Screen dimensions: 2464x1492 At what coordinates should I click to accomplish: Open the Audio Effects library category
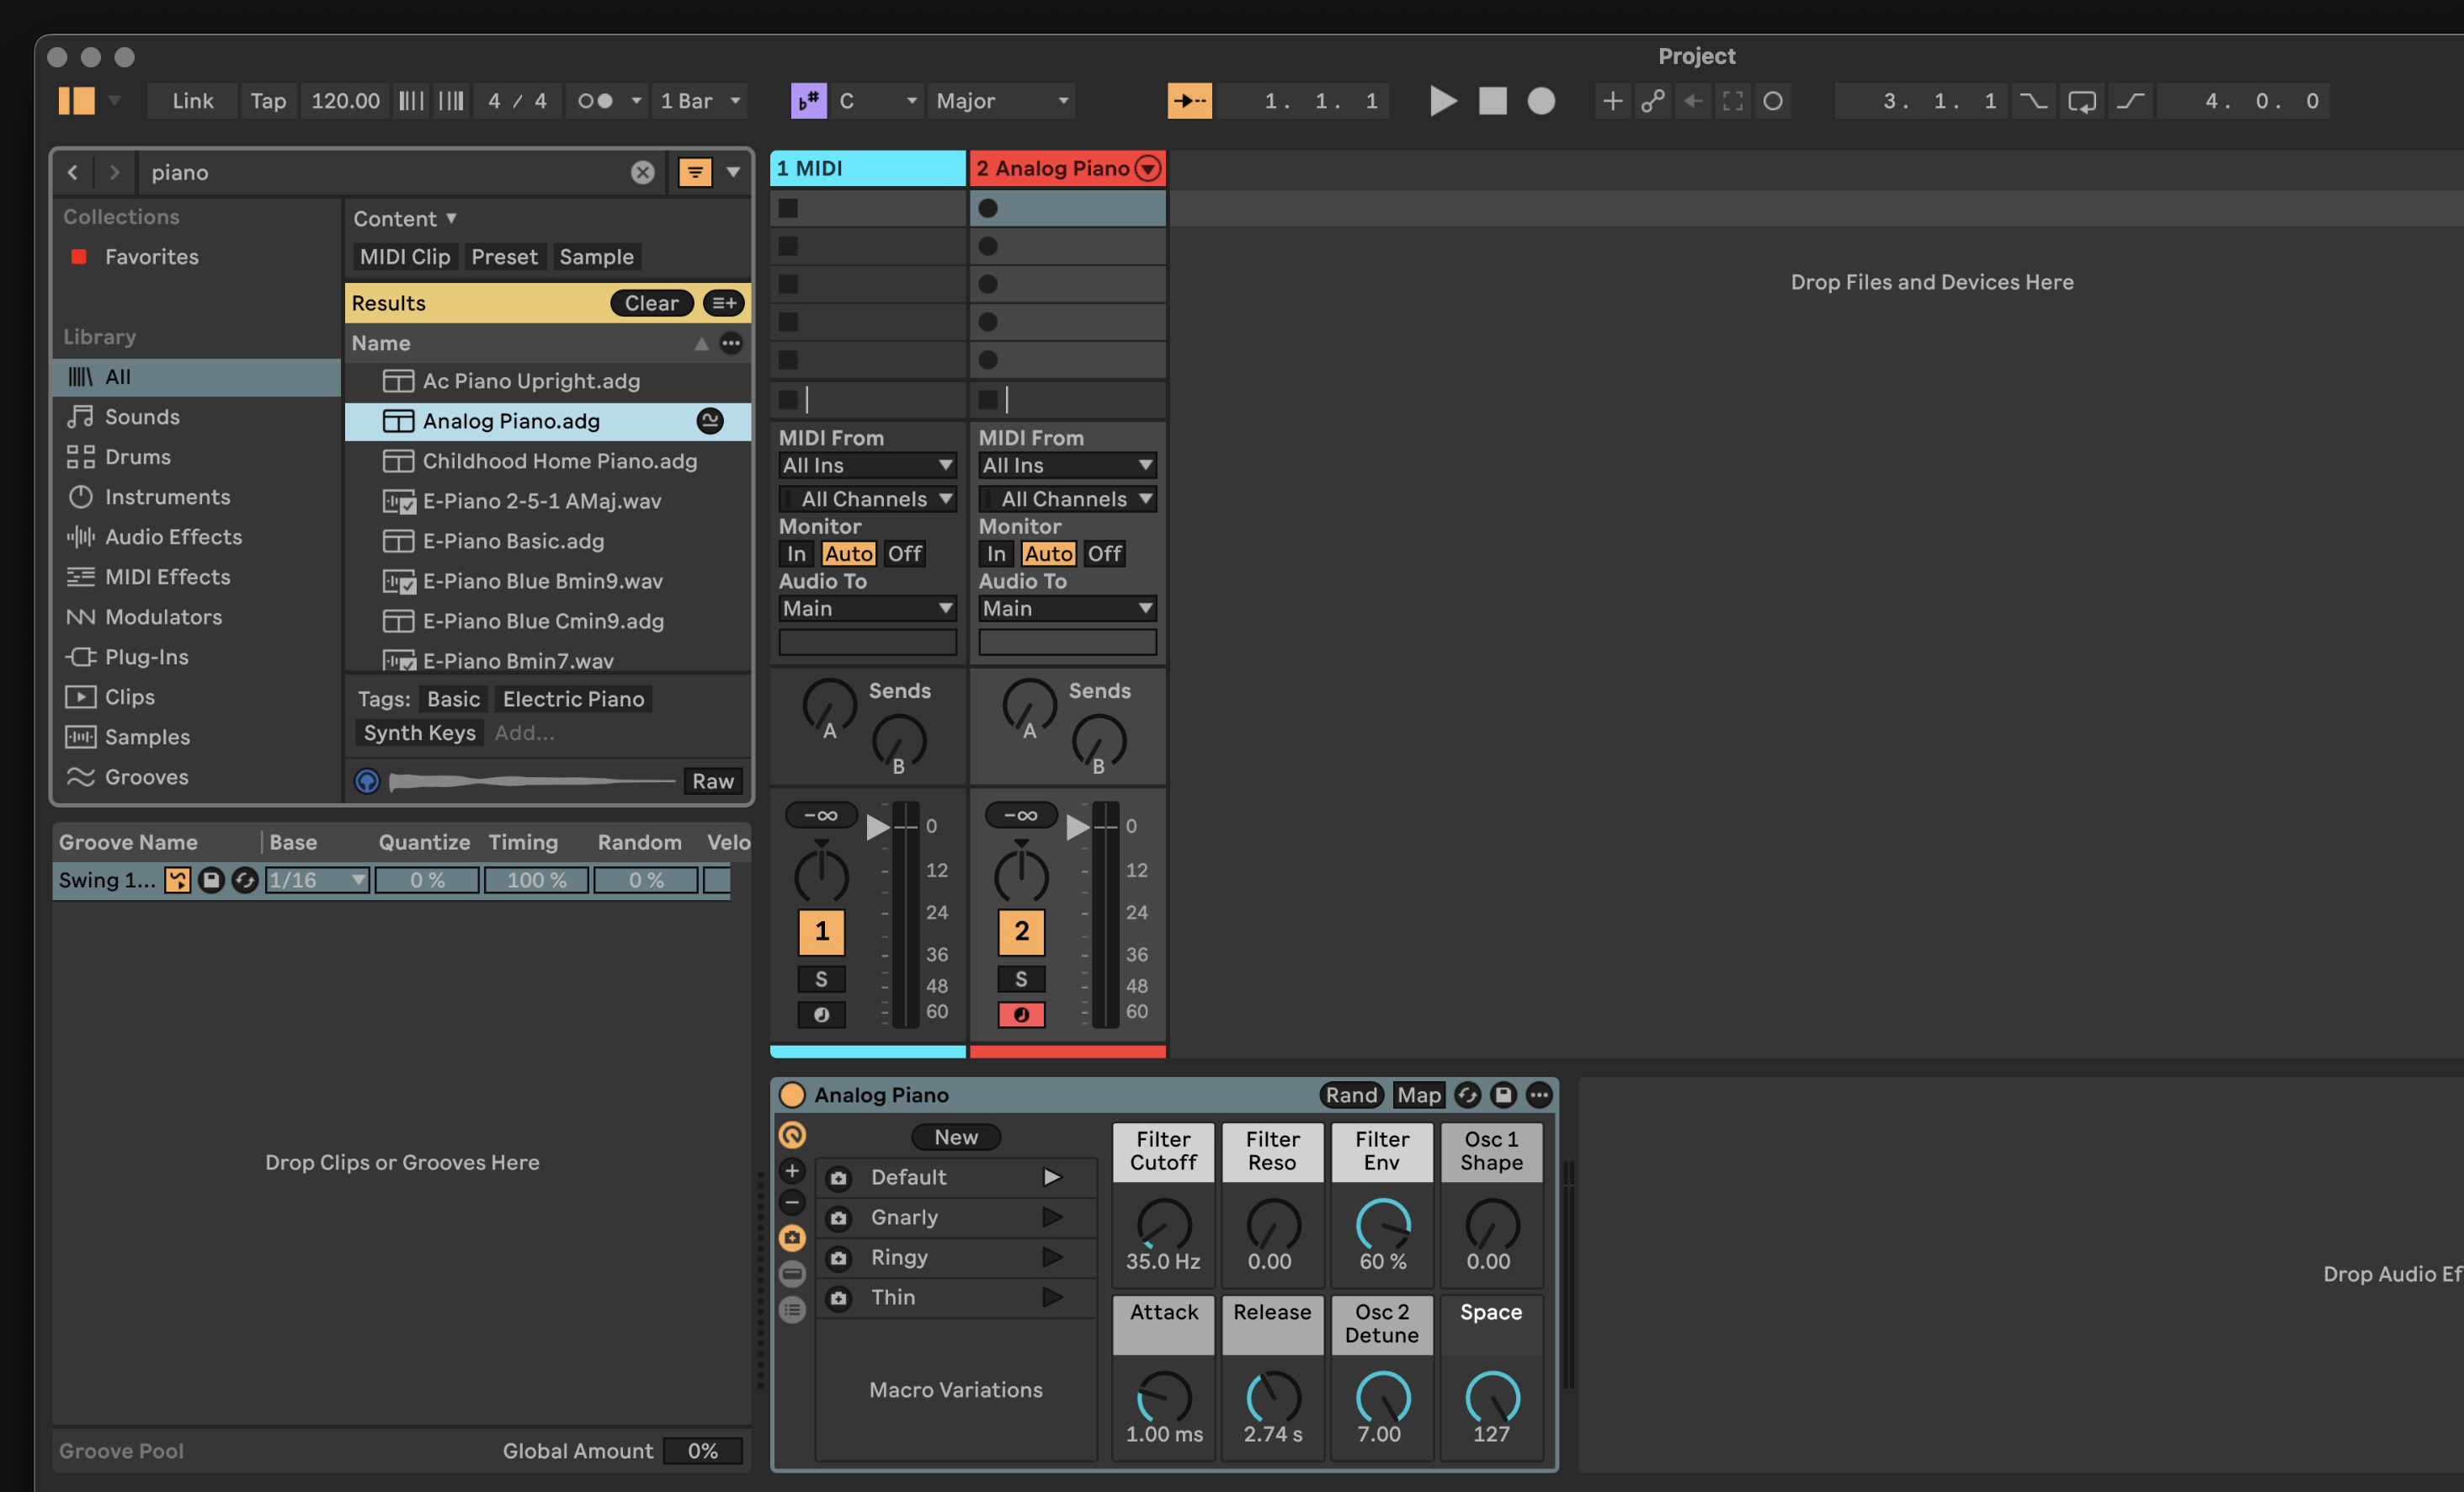(197, 537)
